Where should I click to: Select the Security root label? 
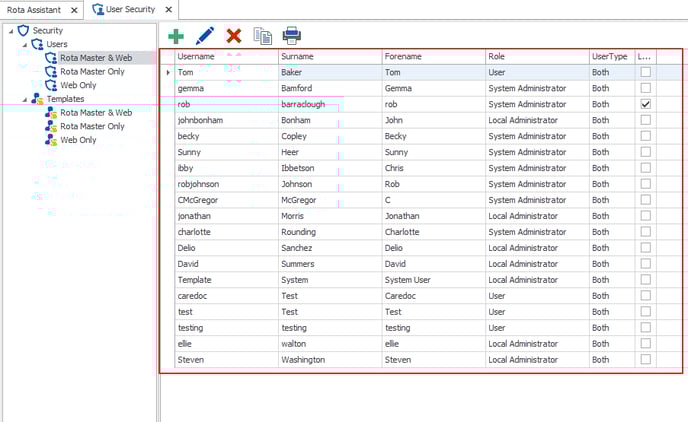pyautogui.click(x=47, y=31)
